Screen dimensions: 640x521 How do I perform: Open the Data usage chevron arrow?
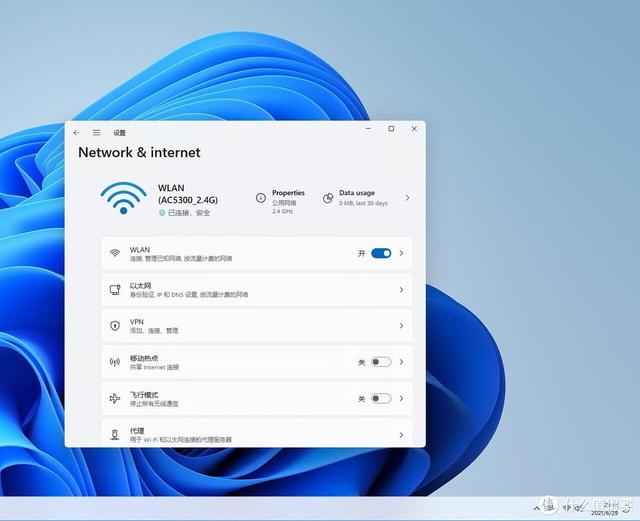[x=407, y=198]
